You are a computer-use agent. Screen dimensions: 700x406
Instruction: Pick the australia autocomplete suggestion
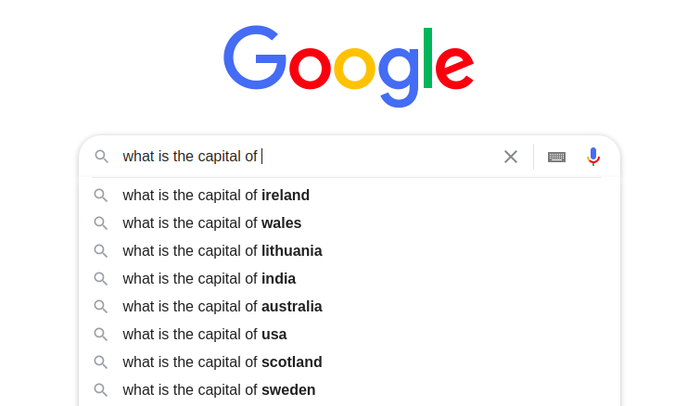[x=350, y=306]
